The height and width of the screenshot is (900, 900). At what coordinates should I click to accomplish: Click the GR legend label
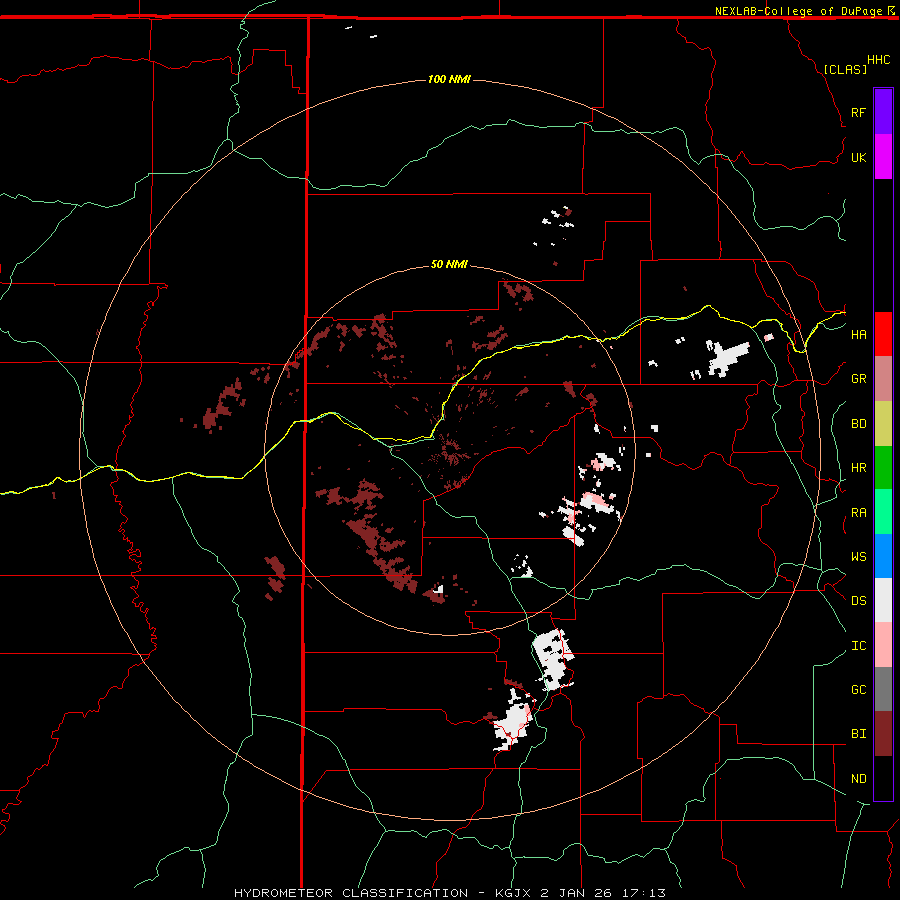[858, 379]
